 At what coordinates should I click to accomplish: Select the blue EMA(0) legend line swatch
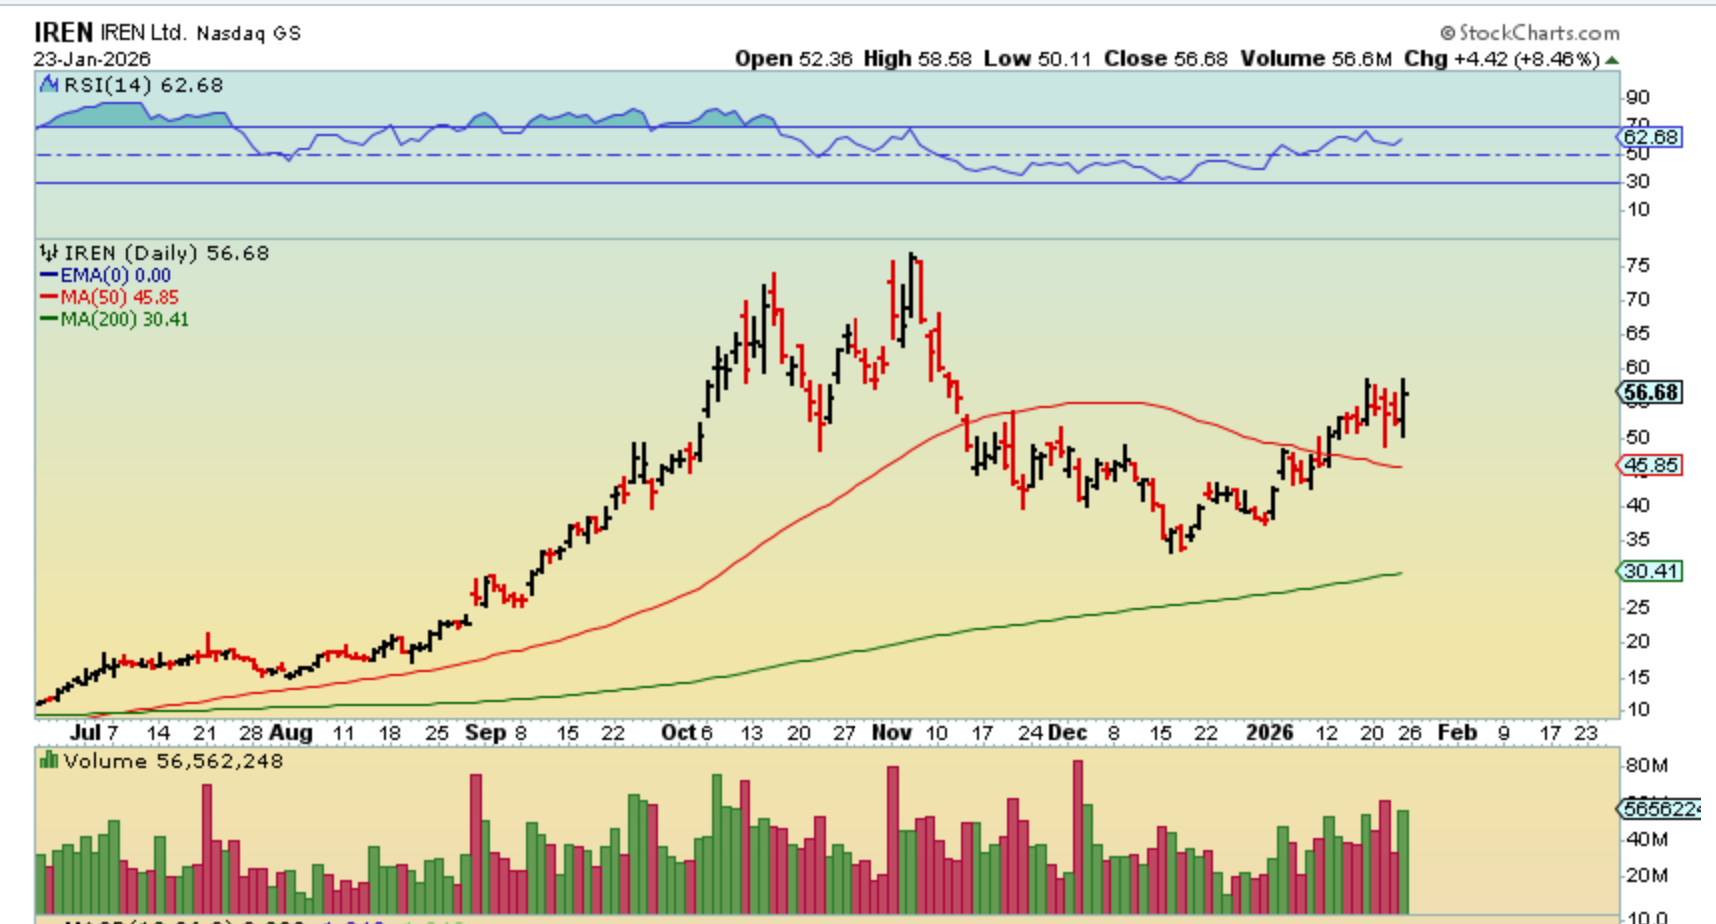tap(49, 275)
